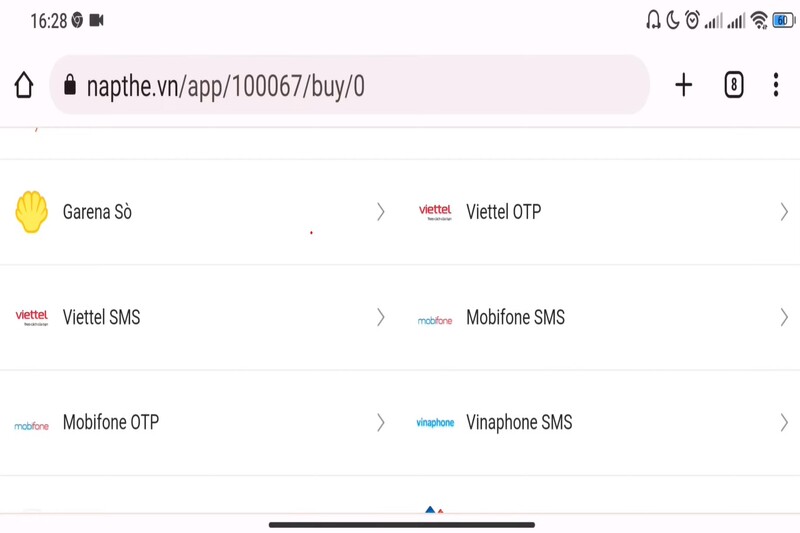Open the tab switcher showing 8 tabs

click(x=734, y=86)
